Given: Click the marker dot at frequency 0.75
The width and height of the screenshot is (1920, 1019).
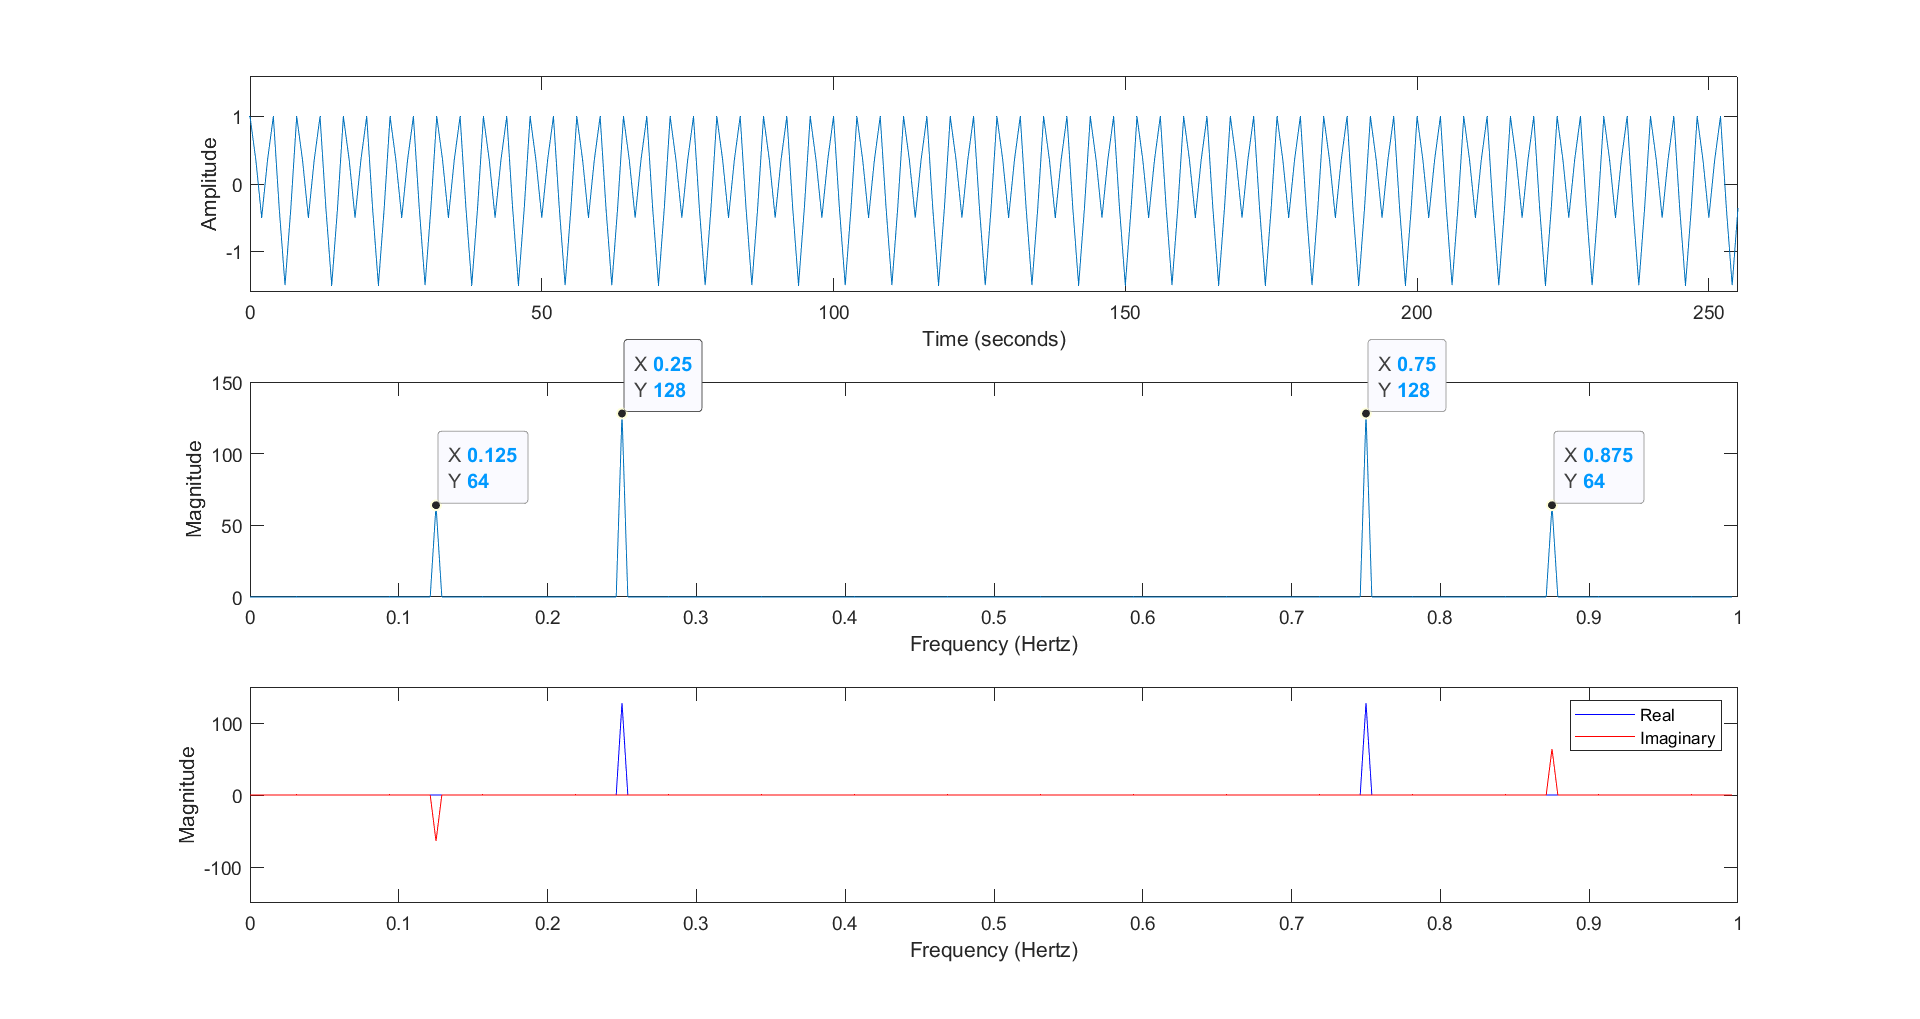Looking at the screenshot, I should 1365,412.
